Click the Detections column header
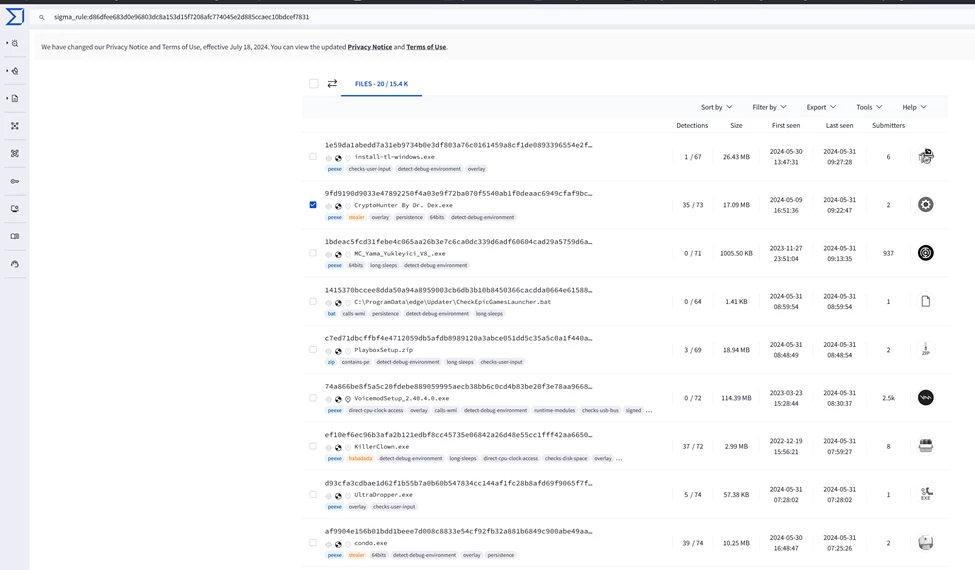 (x=692, y=126)
